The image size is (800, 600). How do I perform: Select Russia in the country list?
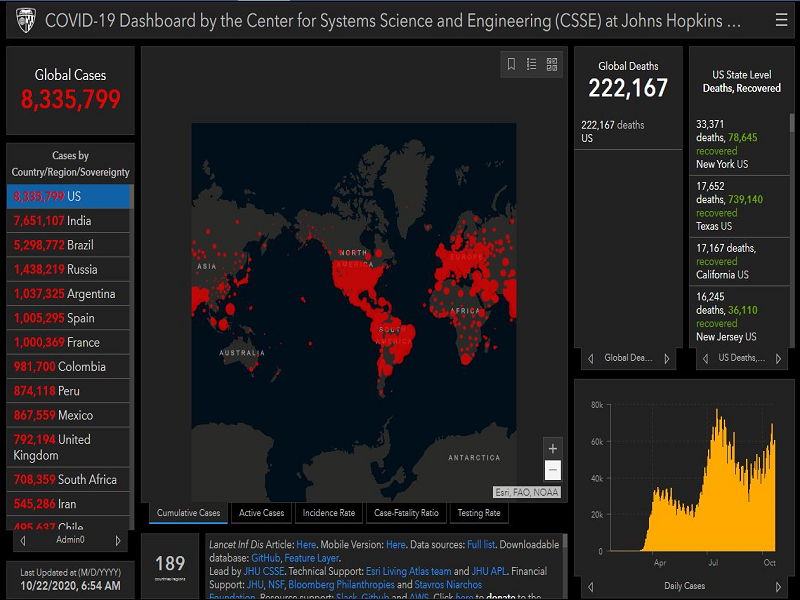point(68,269)
